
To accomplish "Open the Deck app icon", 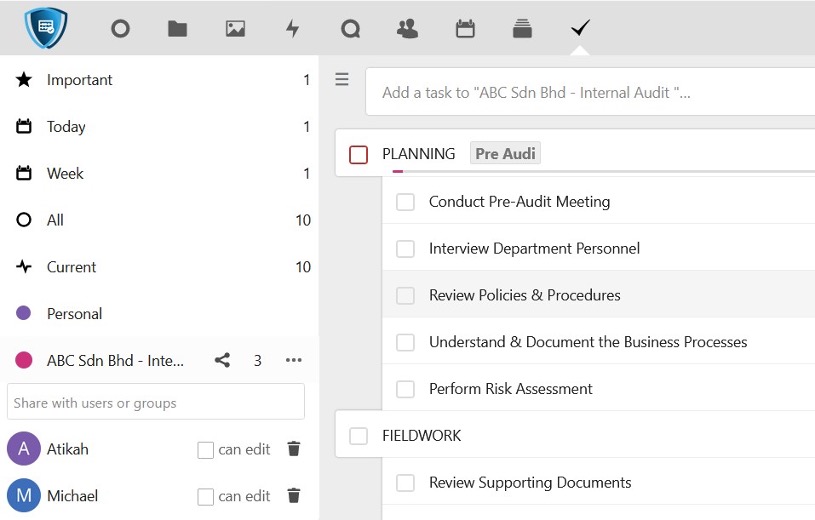I will pyautogui.click(x=522, y=29).
